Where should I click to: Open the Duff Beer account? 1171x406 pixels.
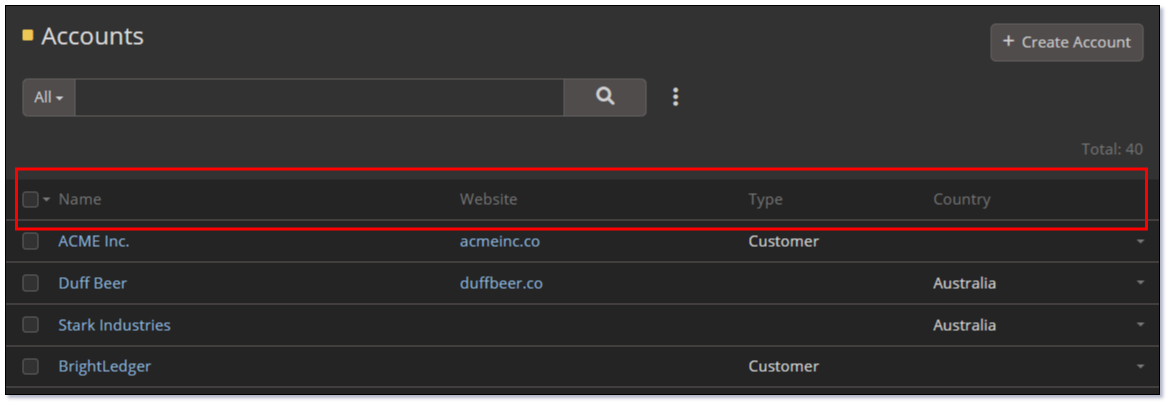(x=93, y=283)
